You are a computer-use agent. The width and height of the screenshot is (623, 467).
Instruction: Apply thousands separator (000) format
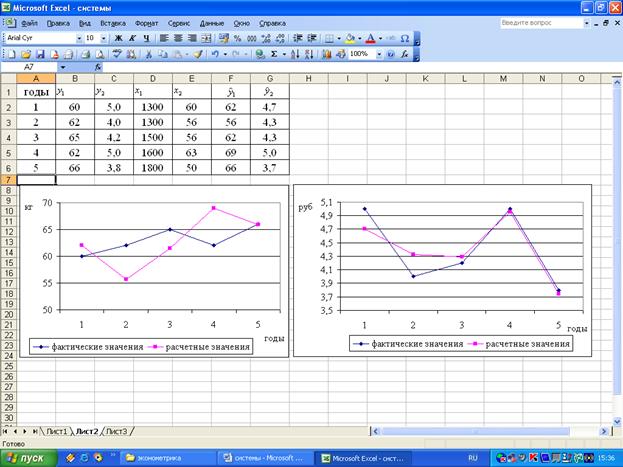(252, 38)
